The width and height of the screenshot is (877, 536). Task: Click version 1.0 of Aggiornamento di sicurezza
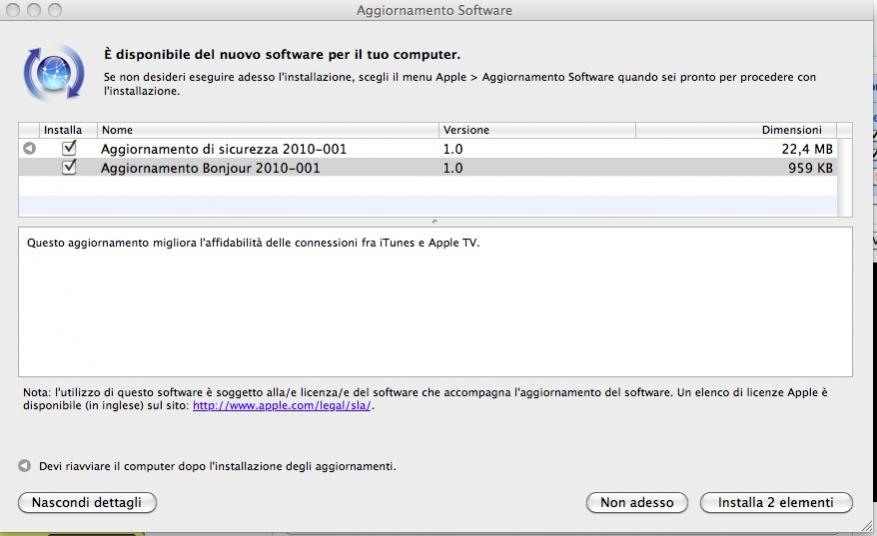click(x=453, y=149)
